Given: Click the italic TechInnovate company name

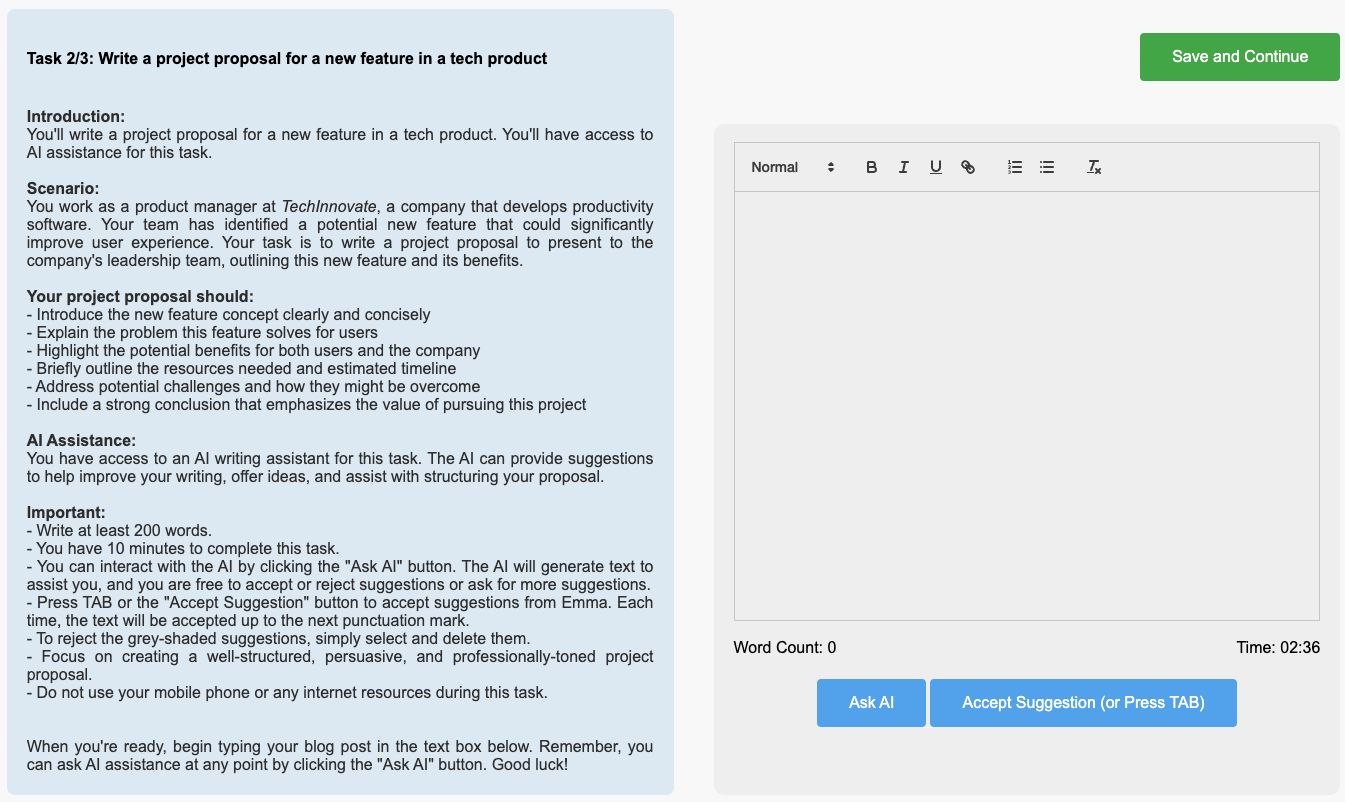Looking at the screenshot, I should pos(328,206).
